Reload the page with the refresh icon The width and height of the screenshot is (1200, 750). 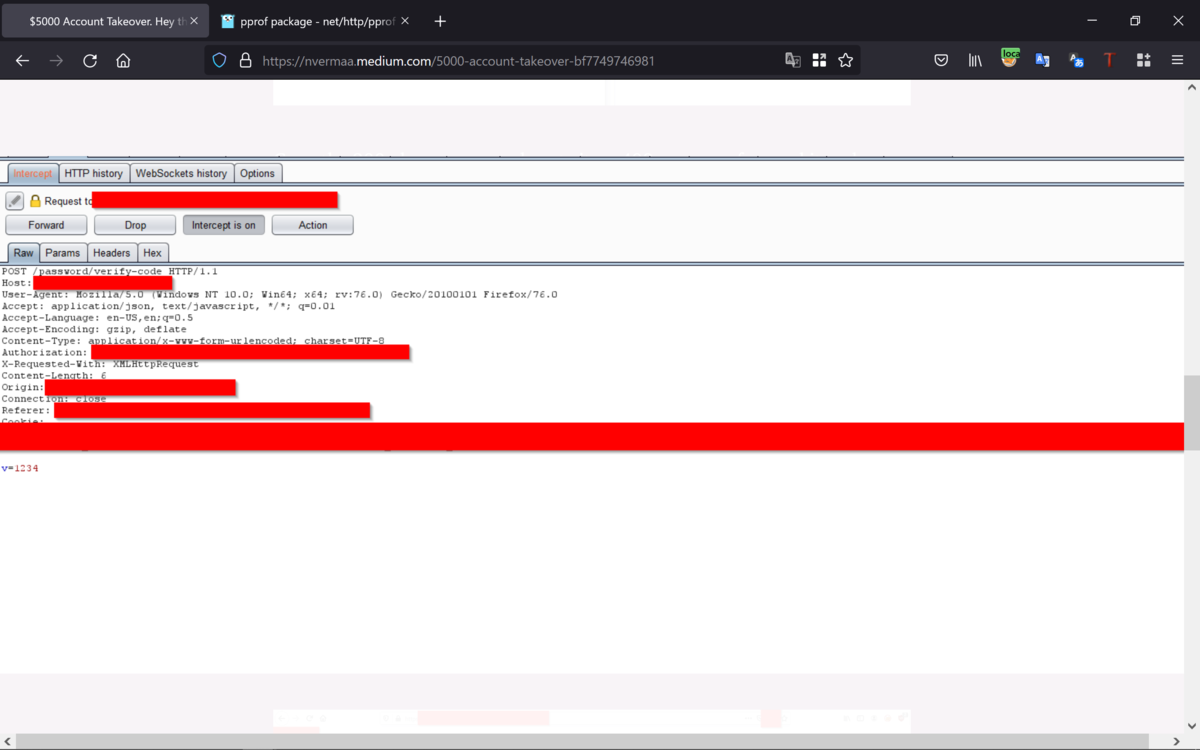[90, 61]
